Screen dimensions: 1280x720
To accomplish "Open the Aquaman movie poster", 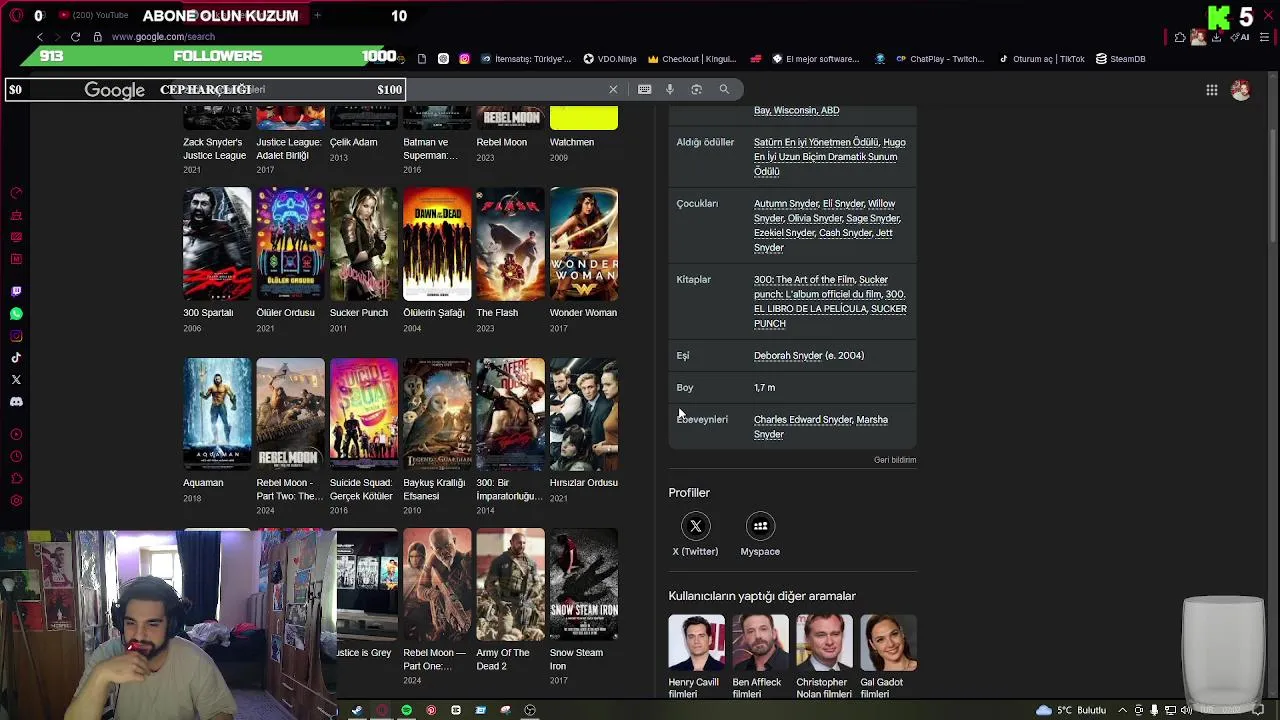I will click(x=217, y=414).
